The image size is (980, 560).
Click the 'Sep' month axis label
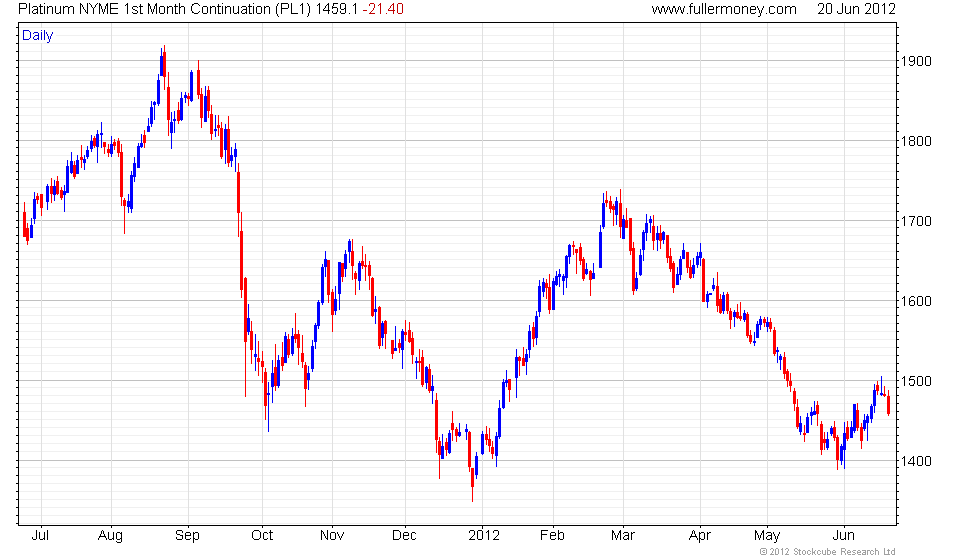tap(188, 536)
